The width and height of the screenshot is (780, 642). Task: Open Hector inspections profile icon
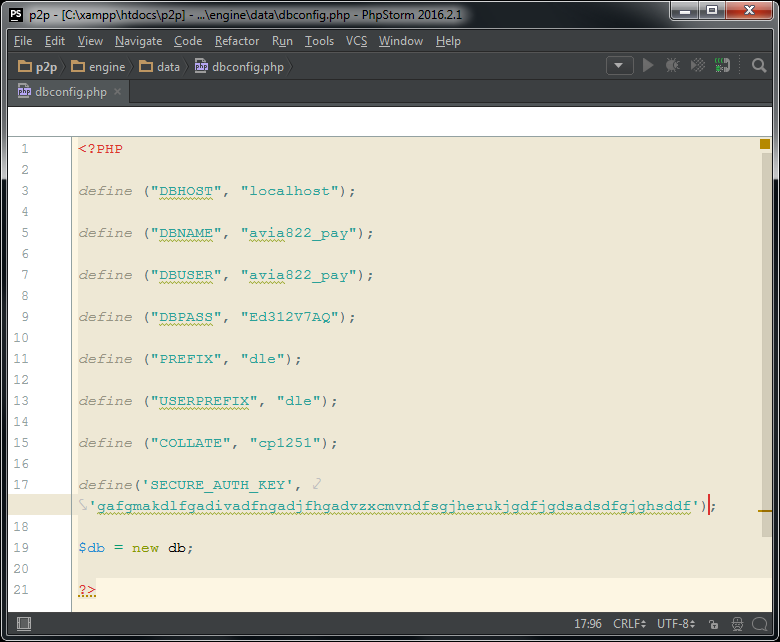[x=737, y=624]
